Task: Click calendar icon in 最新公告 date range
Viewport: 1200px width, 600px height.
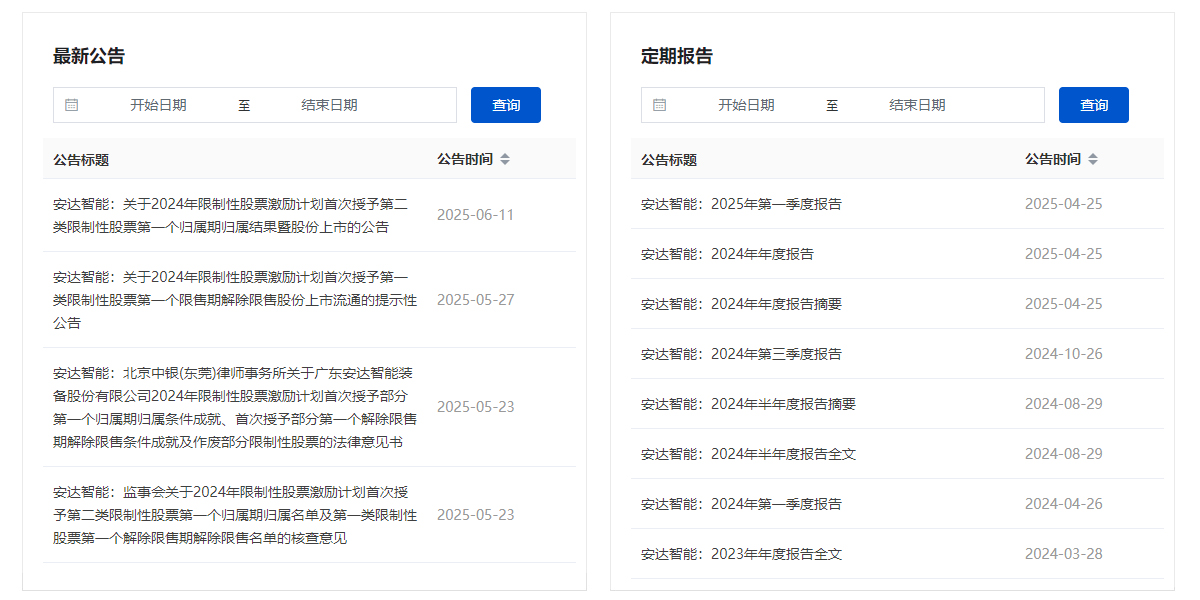Action: point(72,105)
